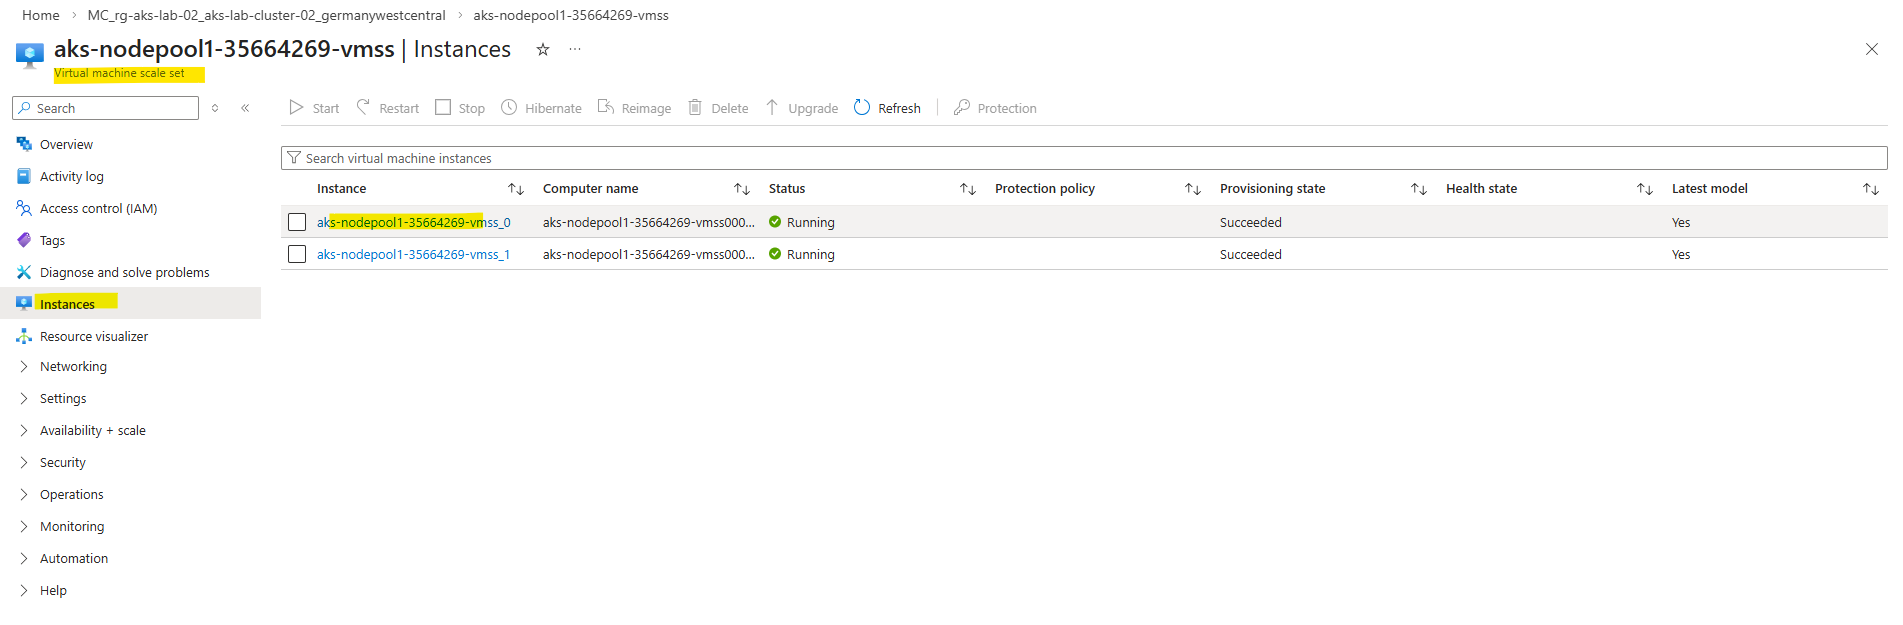Open MC_rg-aks-lab-02 resource group breadcrumb
The image size is (1903, 625).
[266, 15]
